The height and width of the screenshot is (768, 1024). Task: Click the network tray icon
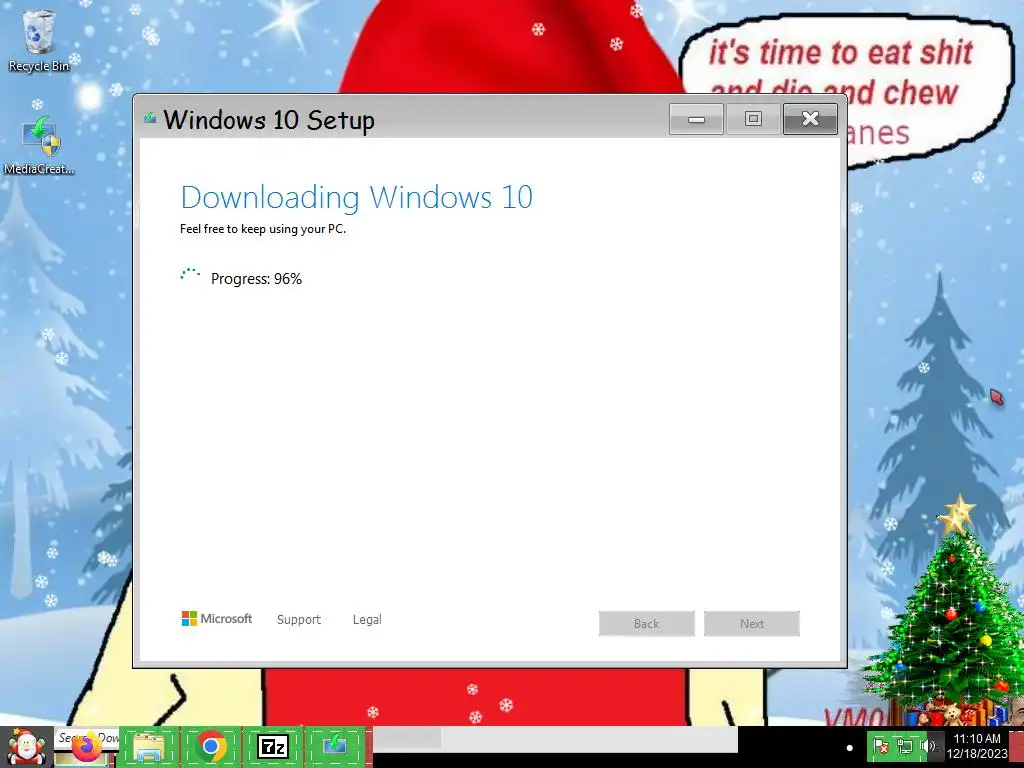904,746
